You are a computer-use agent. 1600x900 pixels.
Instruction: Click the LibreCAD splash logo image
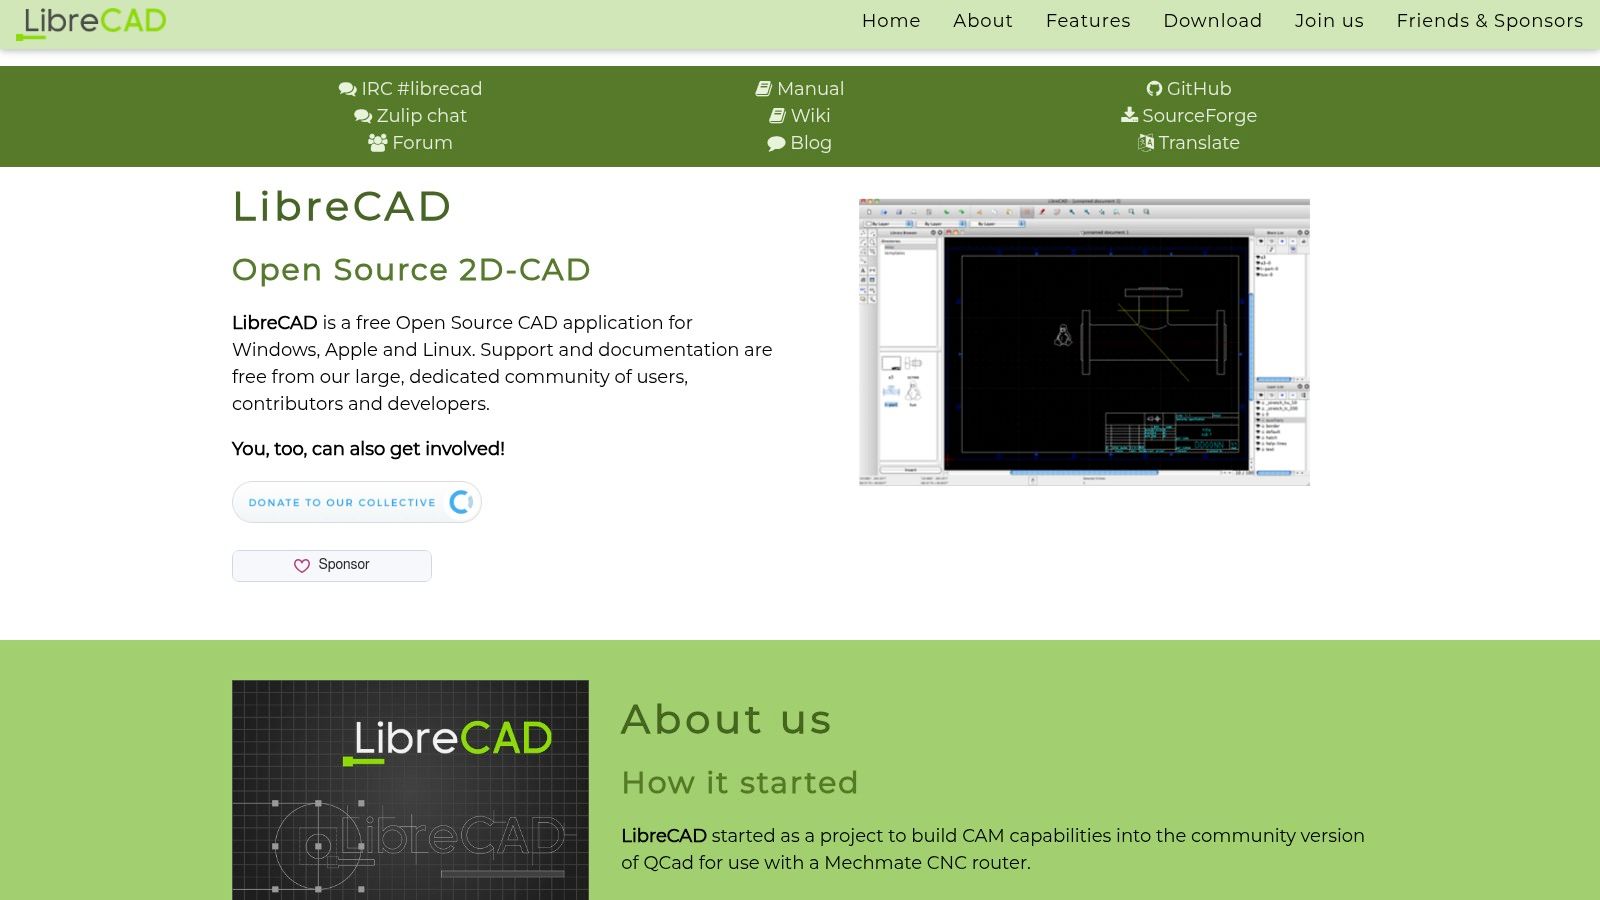410,790
